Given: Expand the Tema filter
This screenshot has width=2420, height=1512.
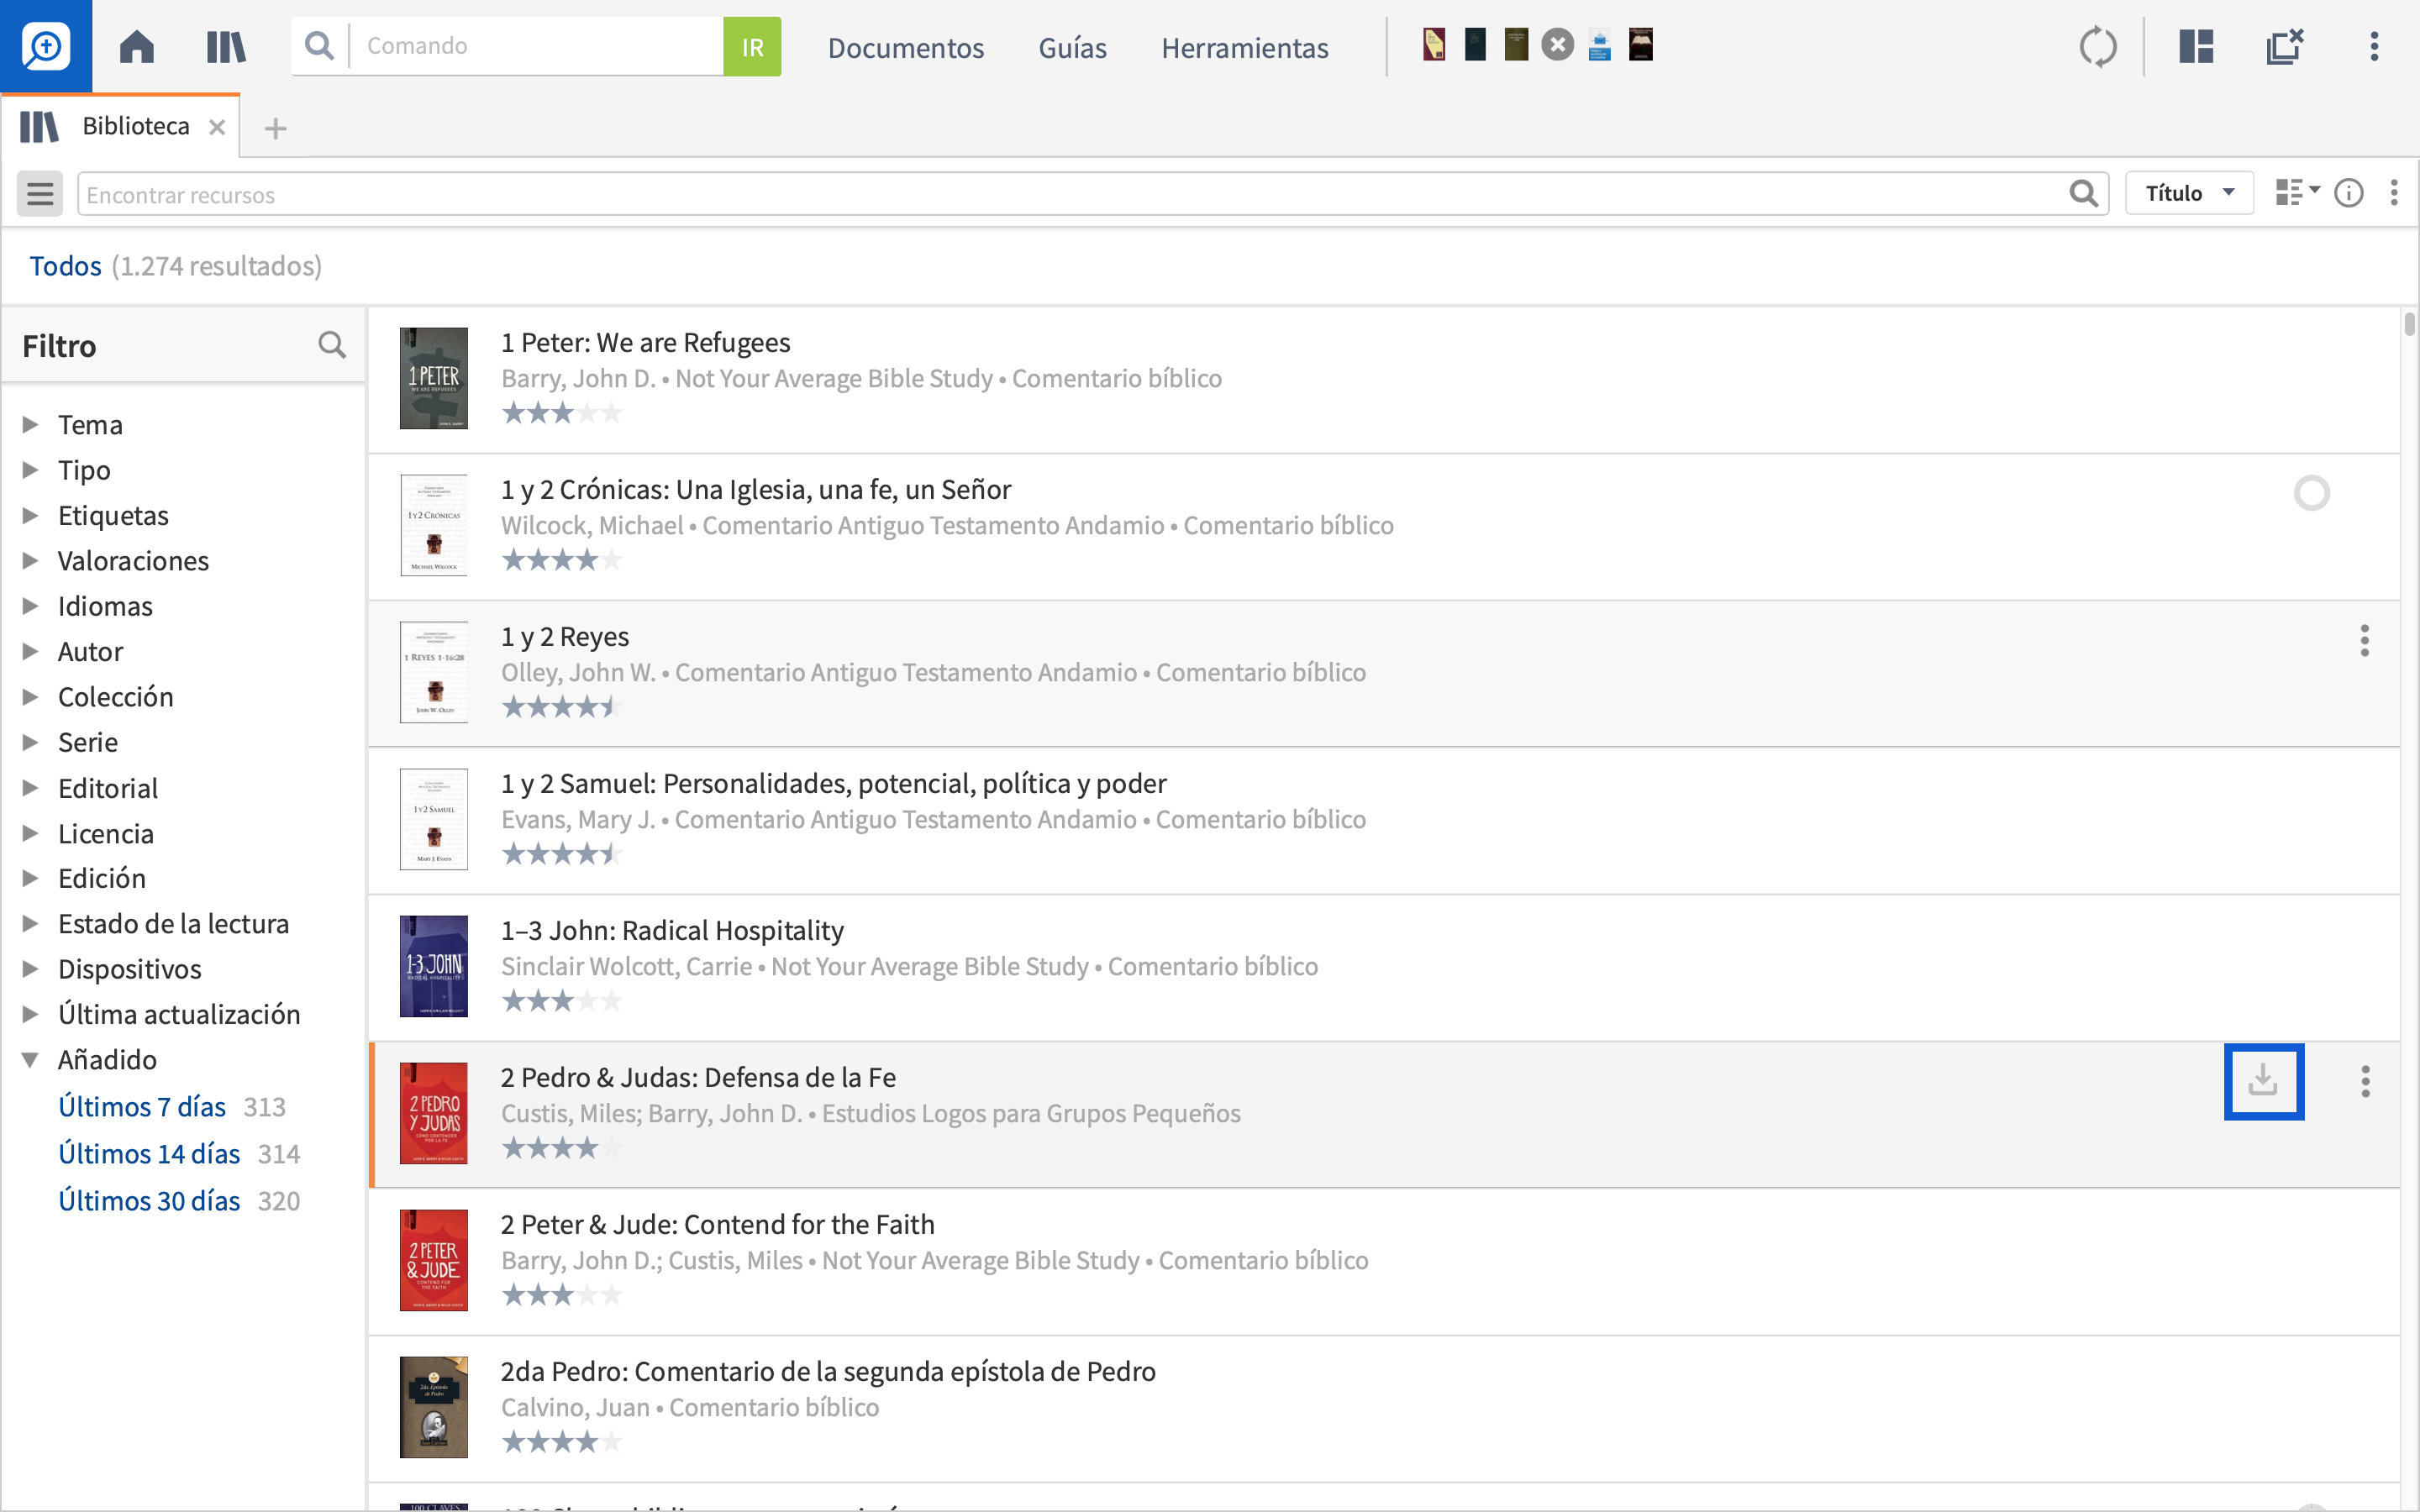Looking at the screenshot, I should click(30, 425).
